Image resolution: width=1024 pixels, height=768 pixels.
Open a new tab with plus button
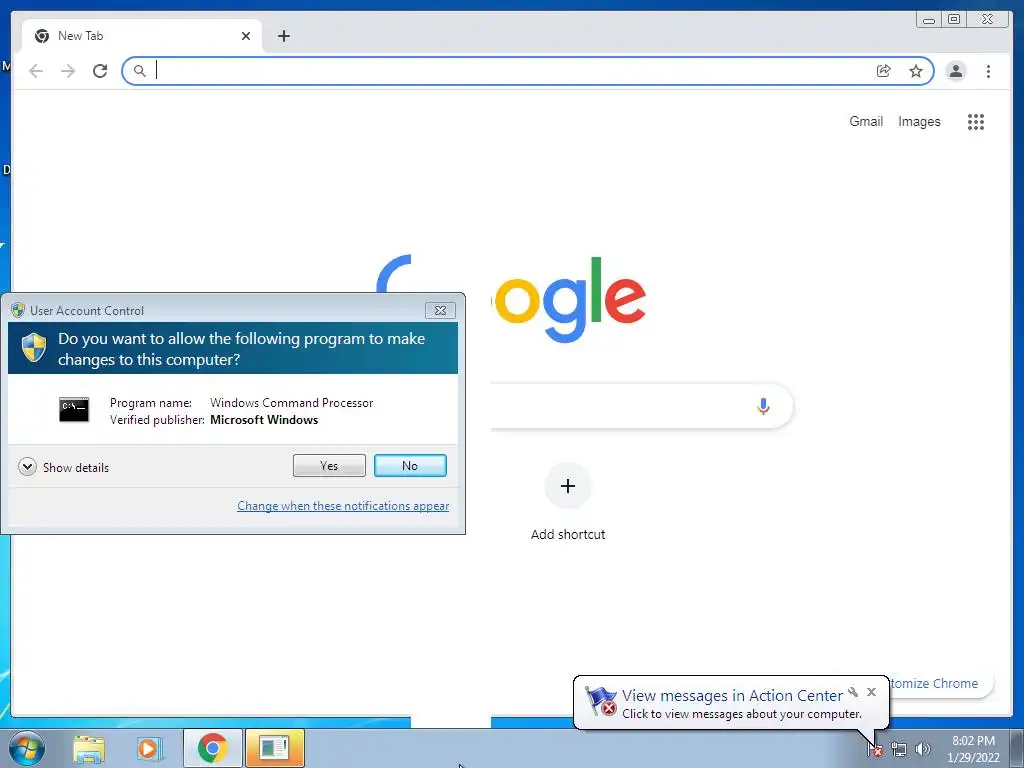[283, 36]
